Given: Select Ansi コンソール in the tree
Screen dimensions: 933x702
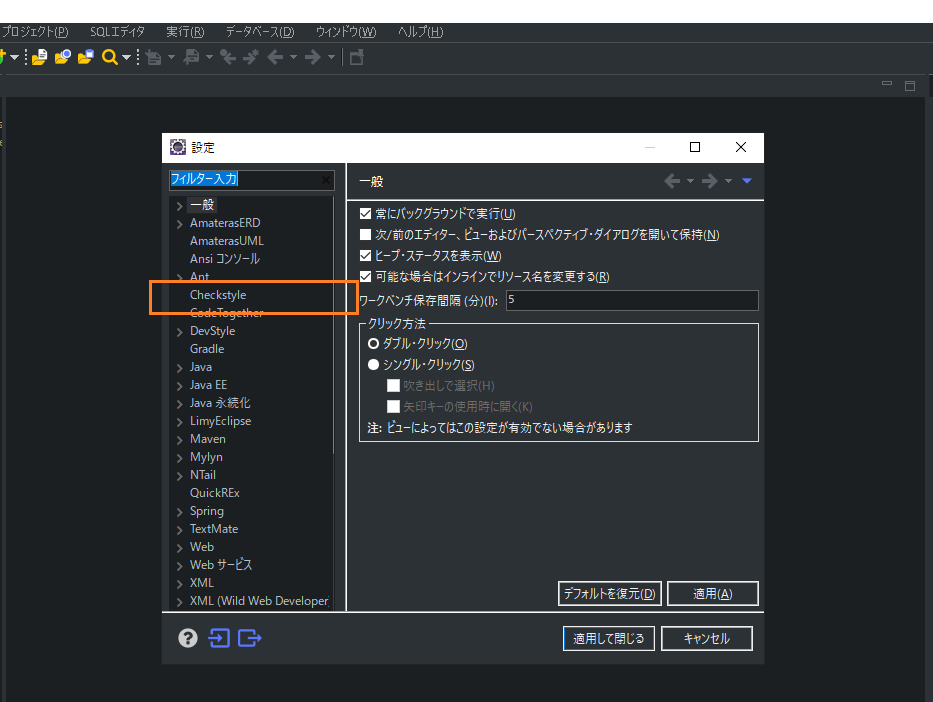Looking at the screenshot, I should (x=224, y=259).
